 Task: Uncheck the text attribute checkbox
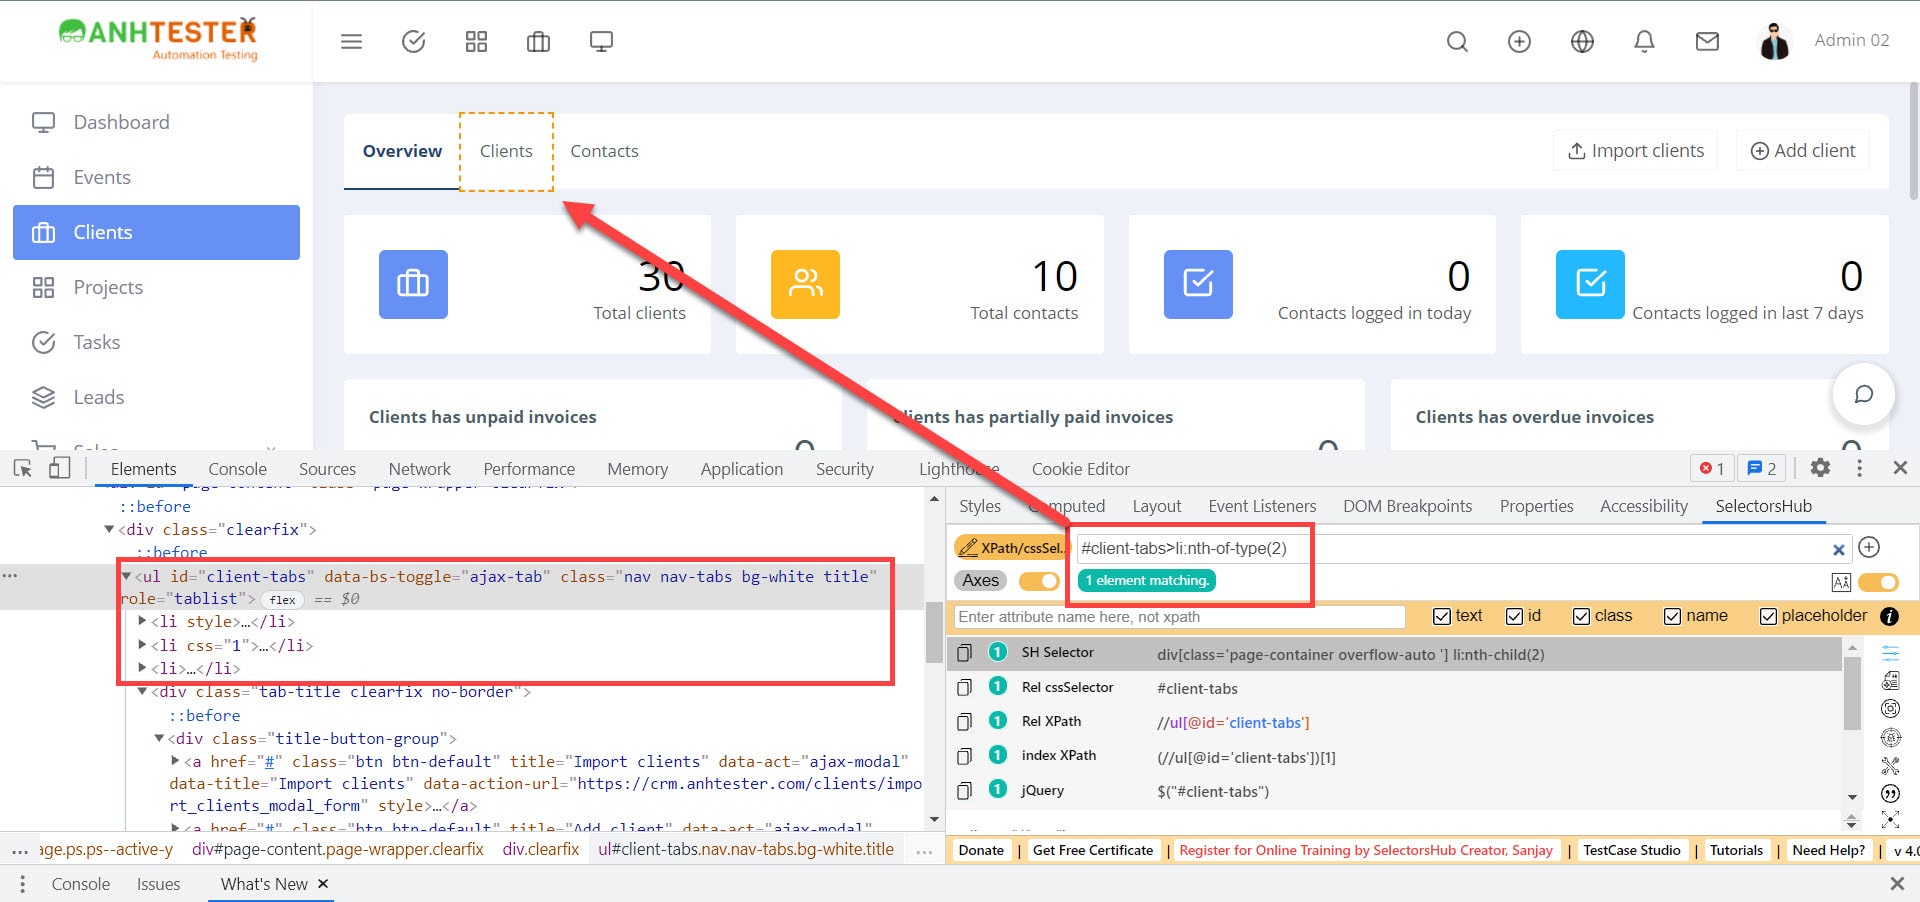1441,616
